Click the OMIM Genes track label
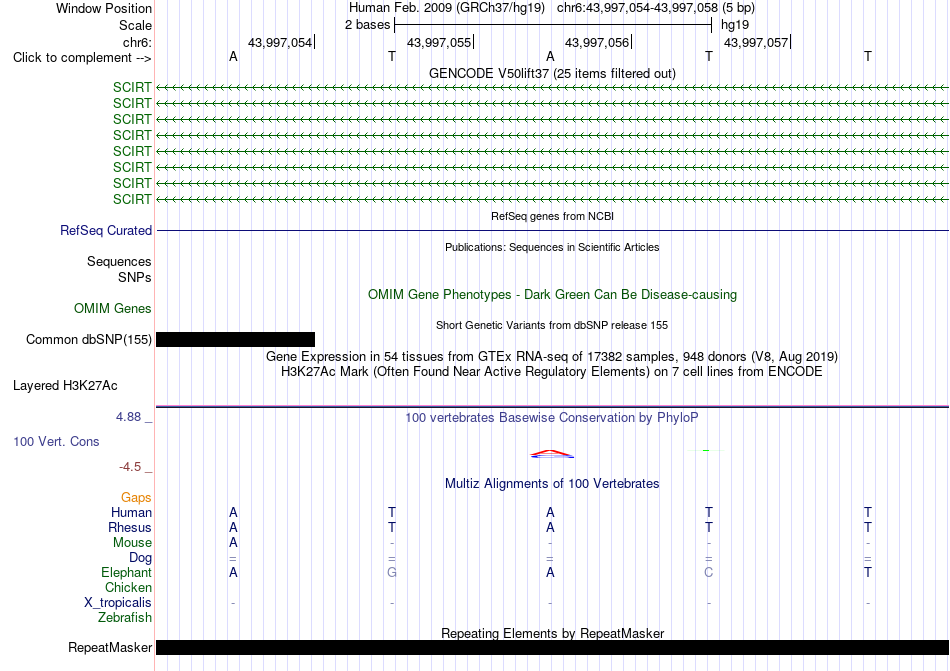The width and height of the screenshot is (950, 671). (112, 308)
